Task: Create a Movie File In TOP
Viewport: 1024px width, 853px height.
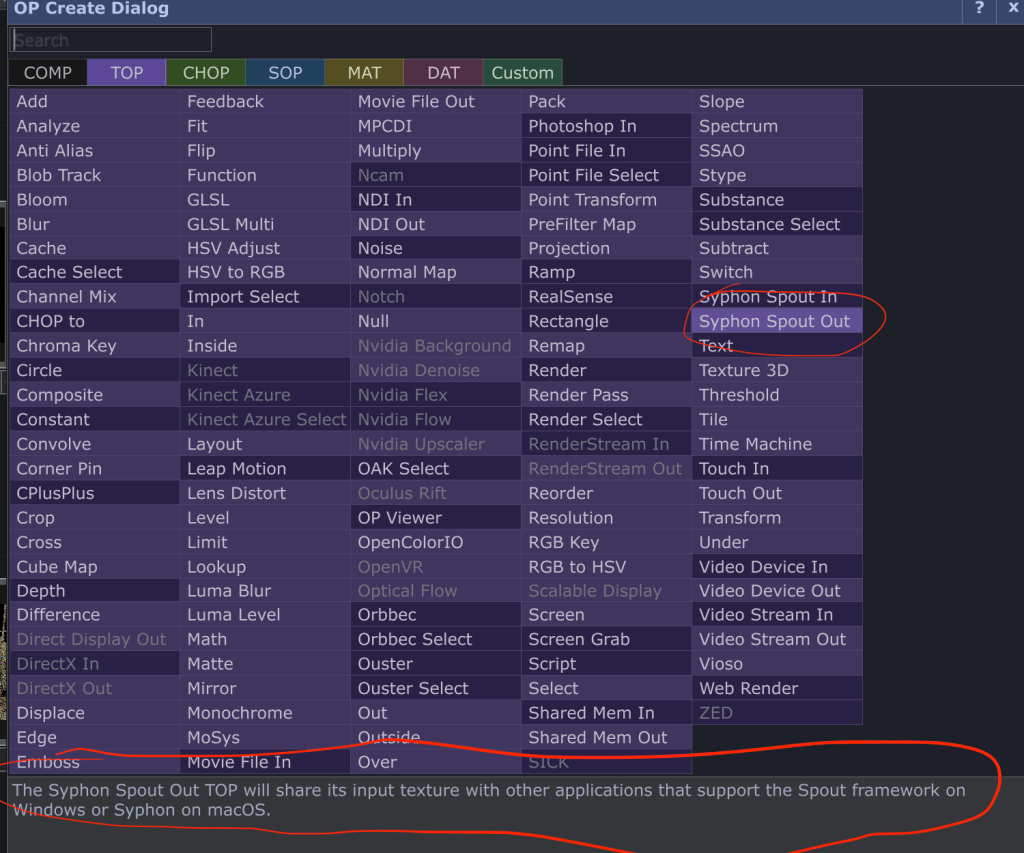Action: (x=239, y=762)
